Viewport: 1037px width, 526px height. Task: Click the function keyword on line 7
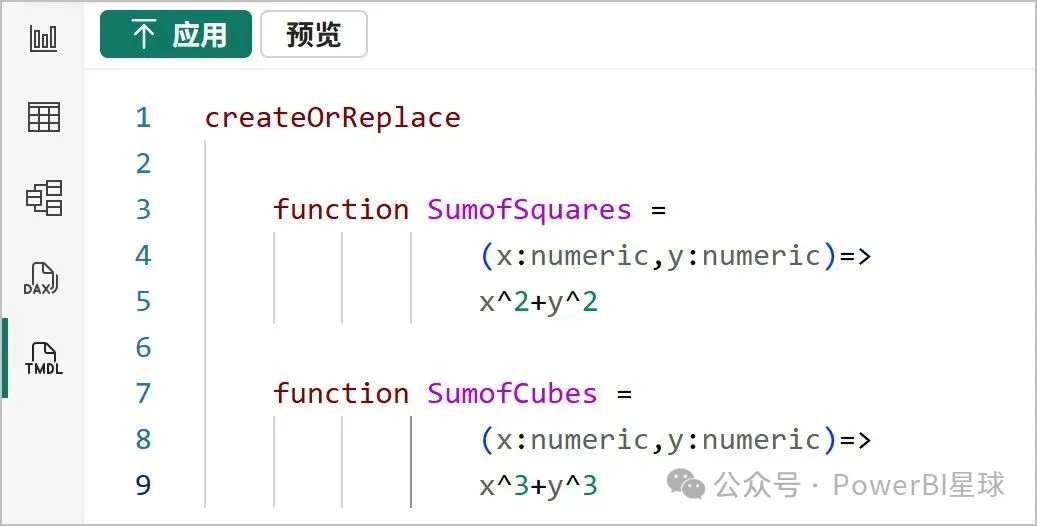[341, 394]
